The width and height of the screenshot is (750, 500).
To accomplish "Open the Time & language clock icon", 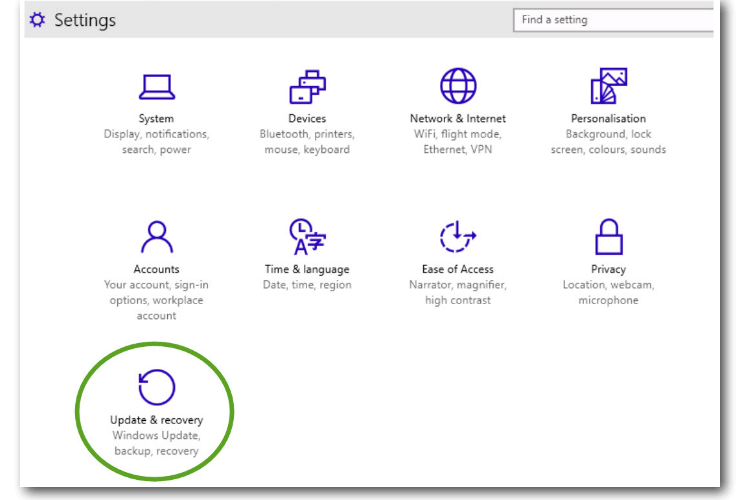I will click(307, 236).
